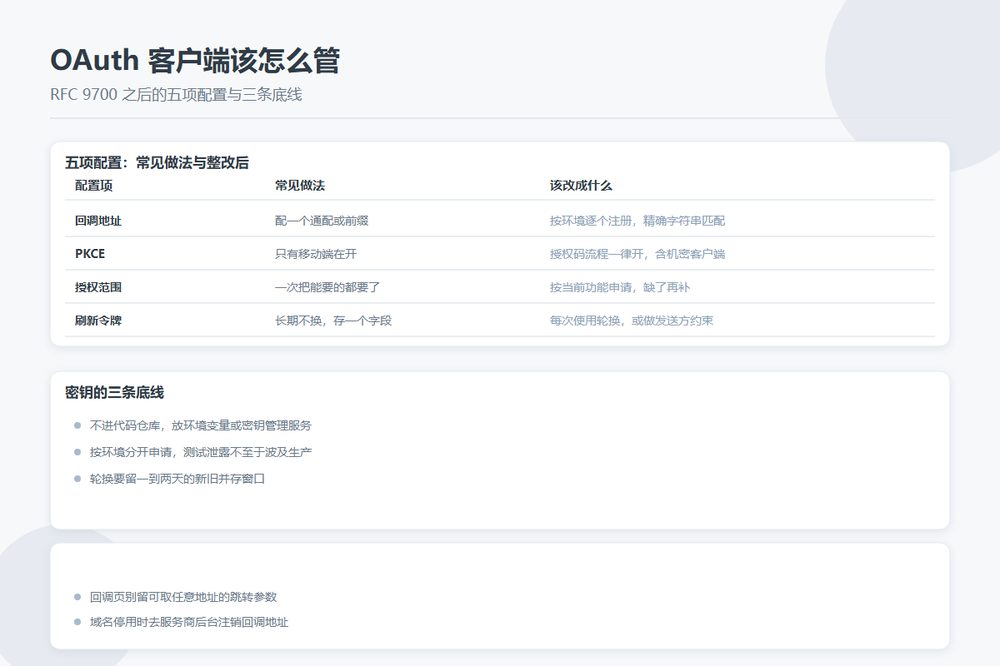The image size is (1000, 666).
Task: Click column header '配置项'
Action: click(94, 186)
